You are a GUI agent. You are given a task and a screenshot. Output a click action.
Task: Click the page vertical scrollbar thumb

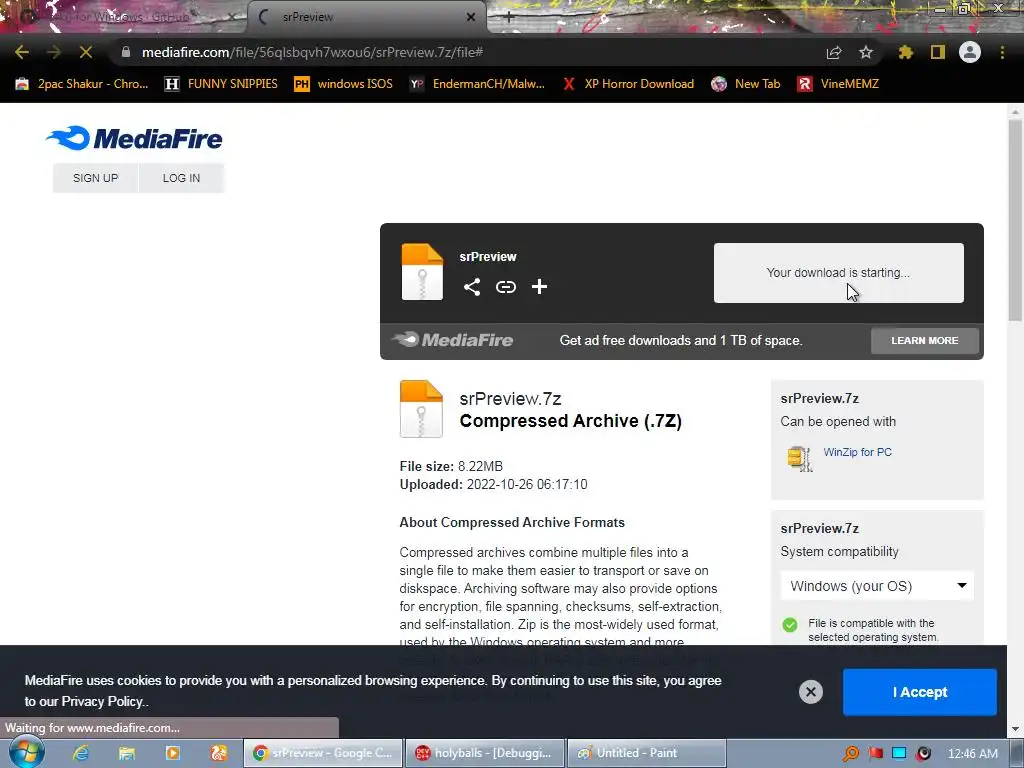coord(1015,219)
